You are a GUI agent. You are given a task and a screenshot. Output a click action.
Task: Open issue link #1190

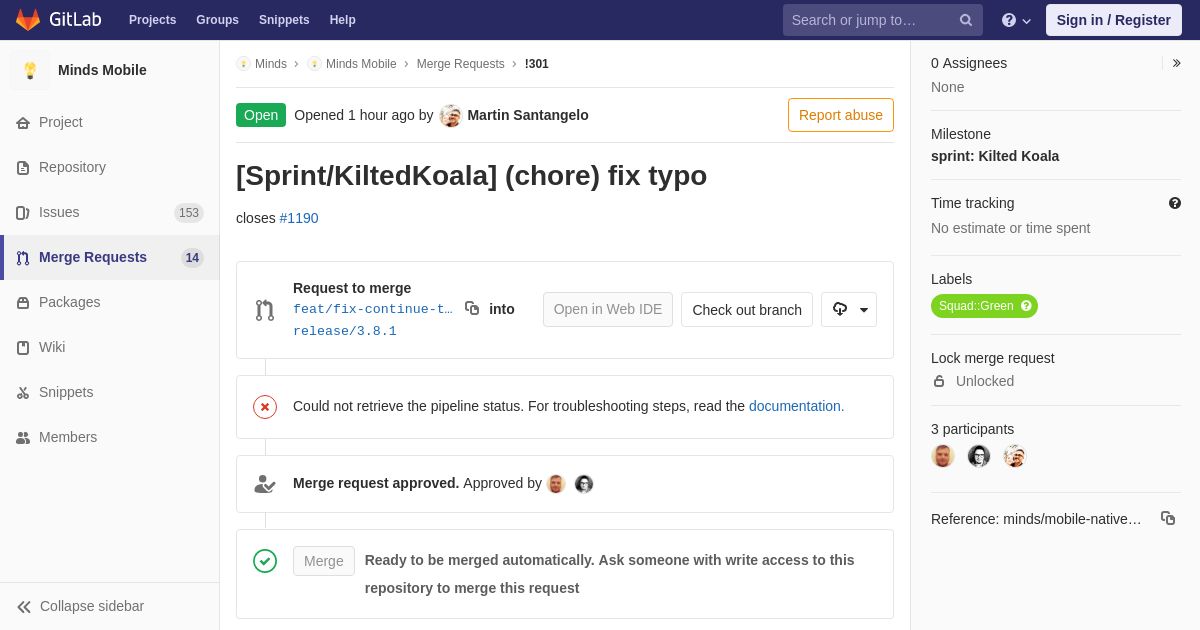[299, 218]
